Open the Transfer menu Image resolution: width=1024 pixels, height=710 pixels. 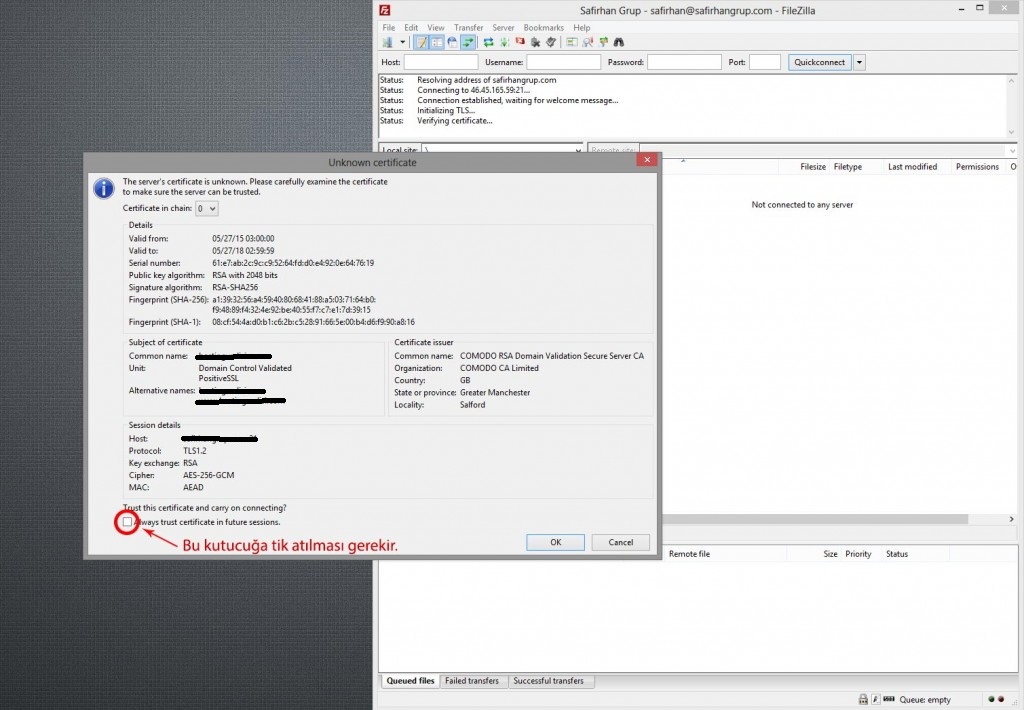tap(468, 27)
